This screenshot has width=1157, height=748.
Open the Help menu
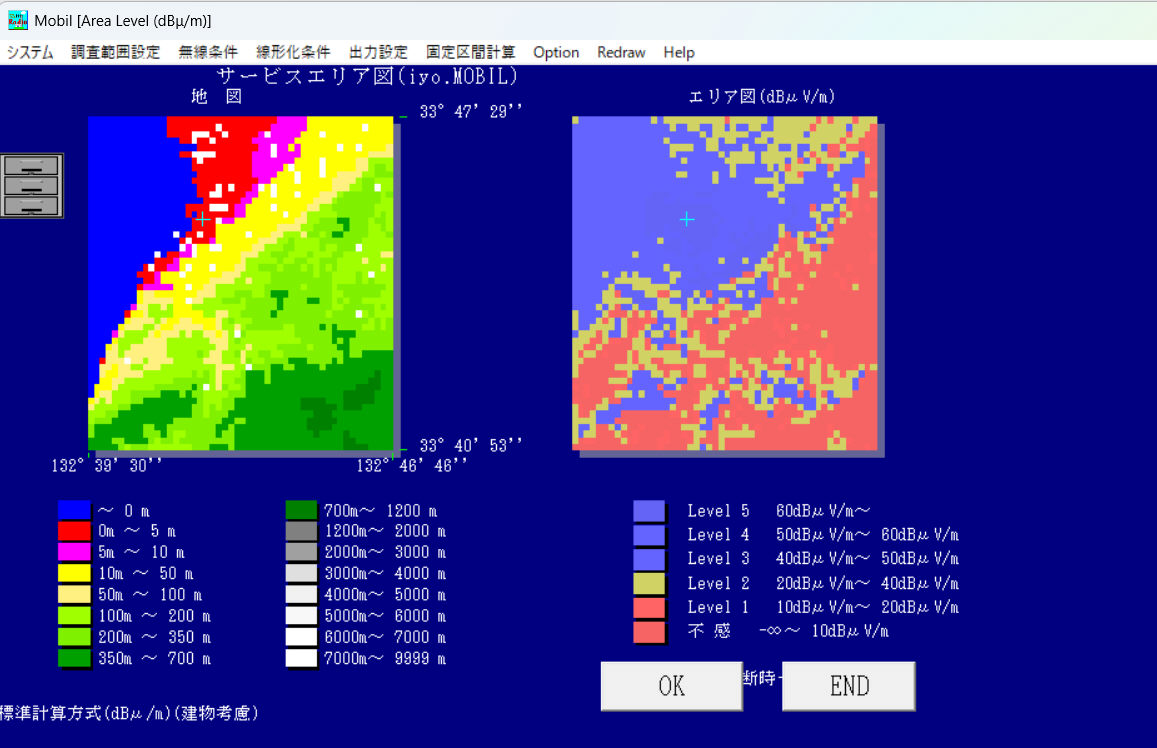[679, 53]
